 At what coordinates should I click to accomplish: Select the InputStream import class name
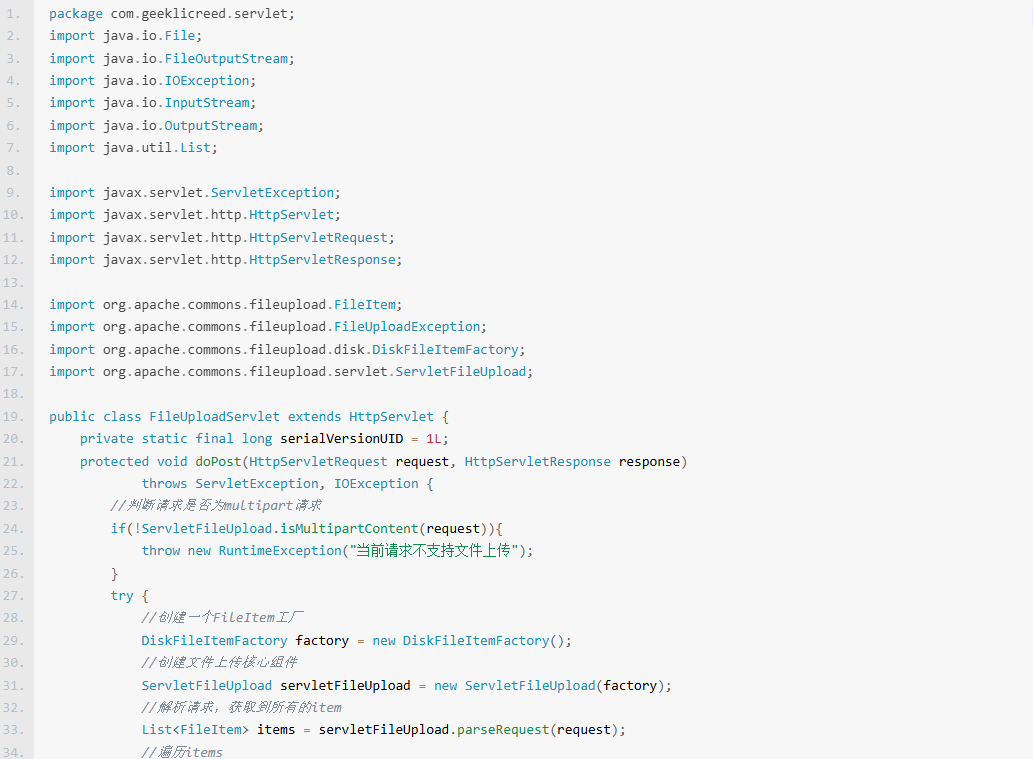[207, 103]
